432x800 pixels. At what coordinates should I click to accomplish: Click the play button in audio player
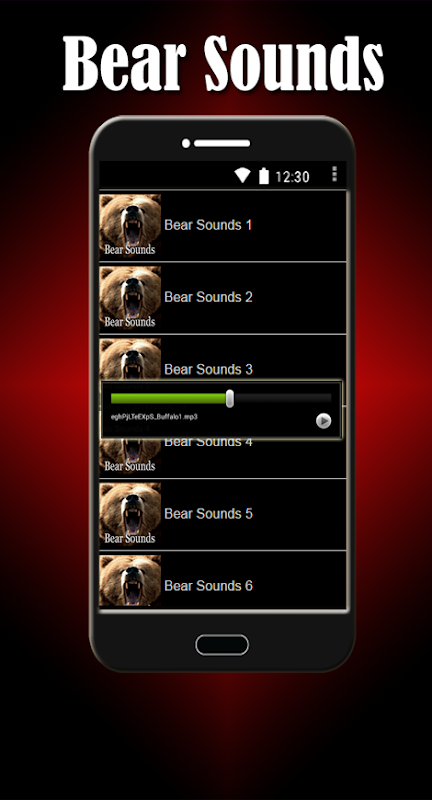pos(323,421)
